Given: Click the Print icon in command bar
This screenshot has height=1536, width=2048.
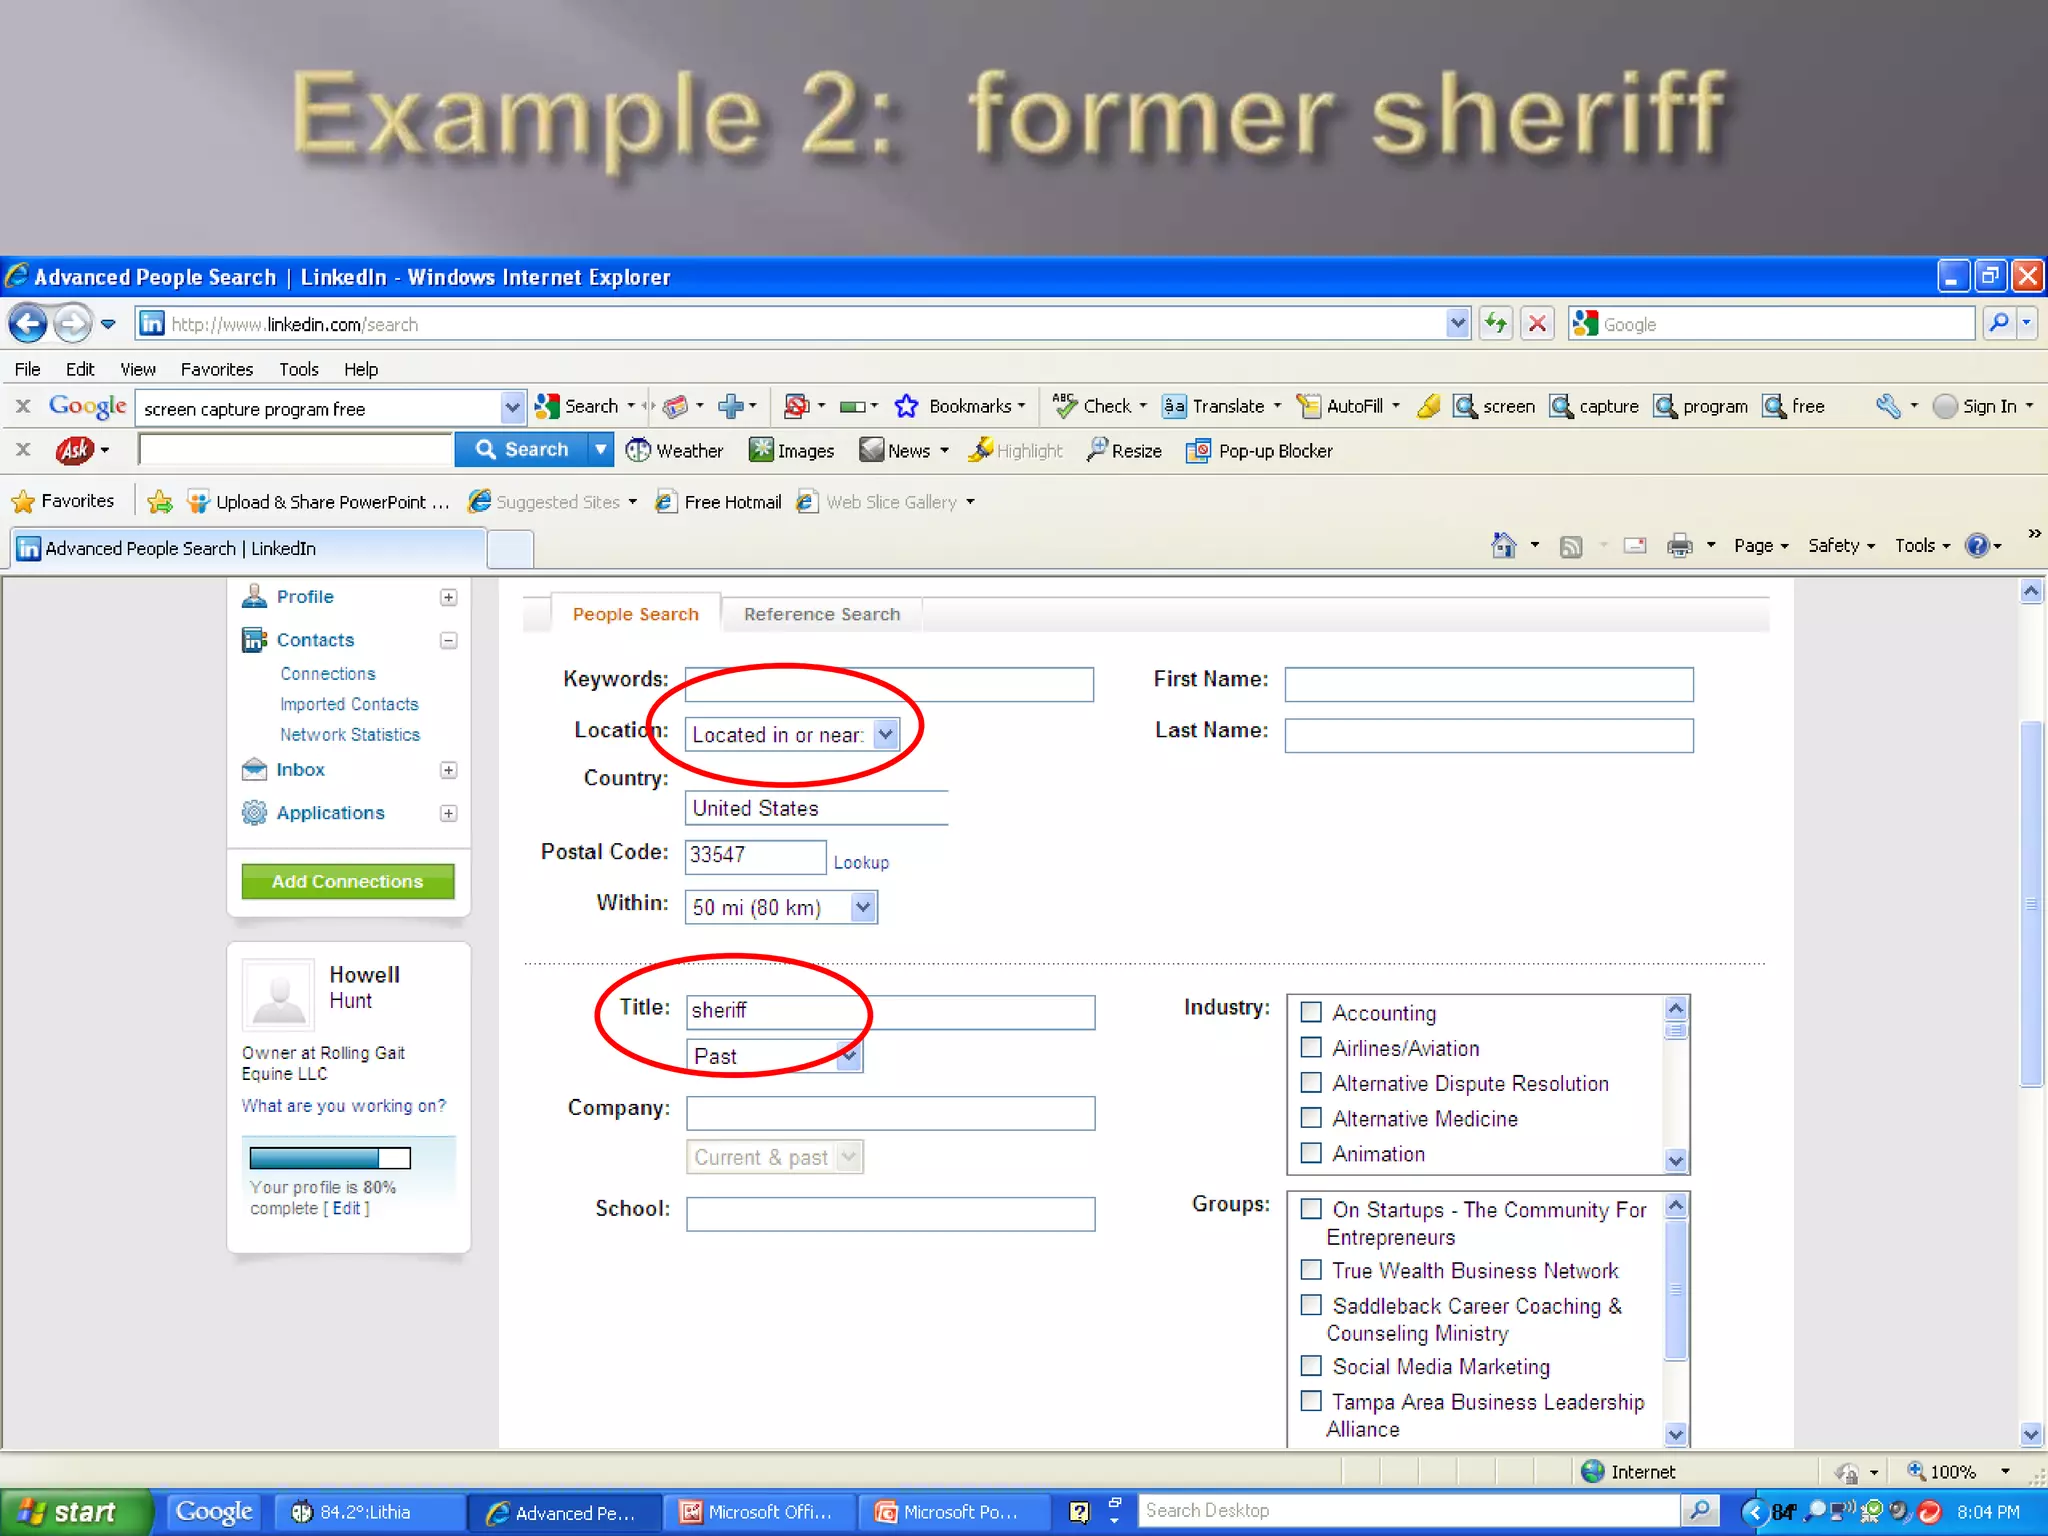Looking at the screenshot, I should point(1680,545).
